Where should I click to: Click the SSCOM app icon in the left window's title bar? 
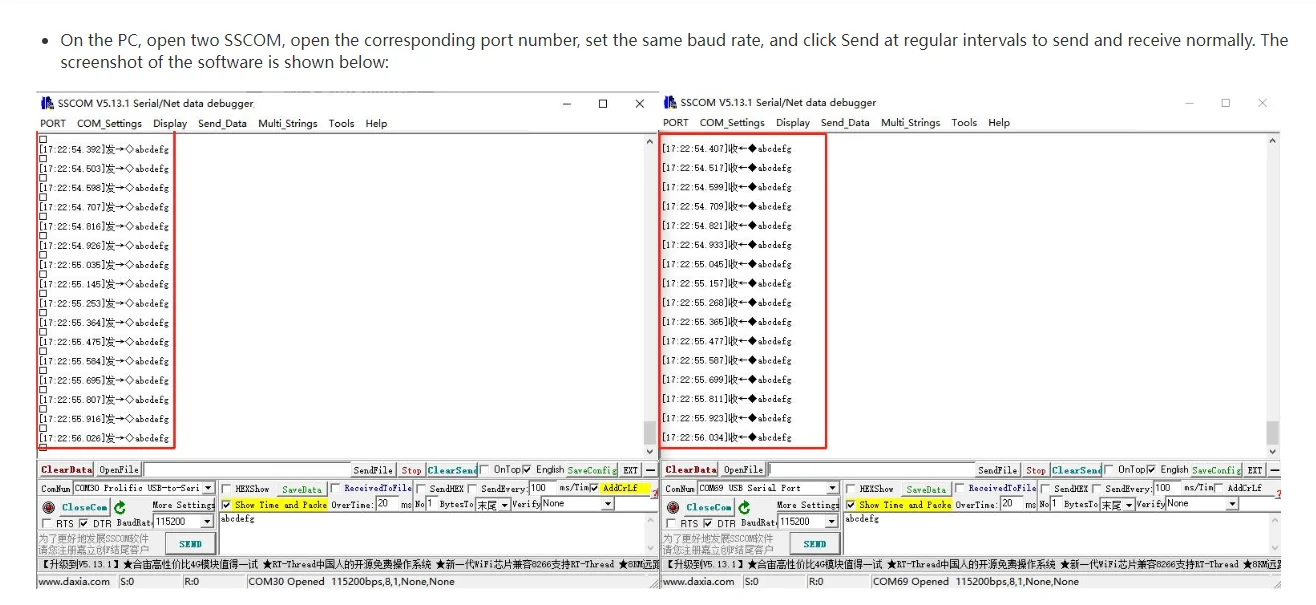point(47,103)
